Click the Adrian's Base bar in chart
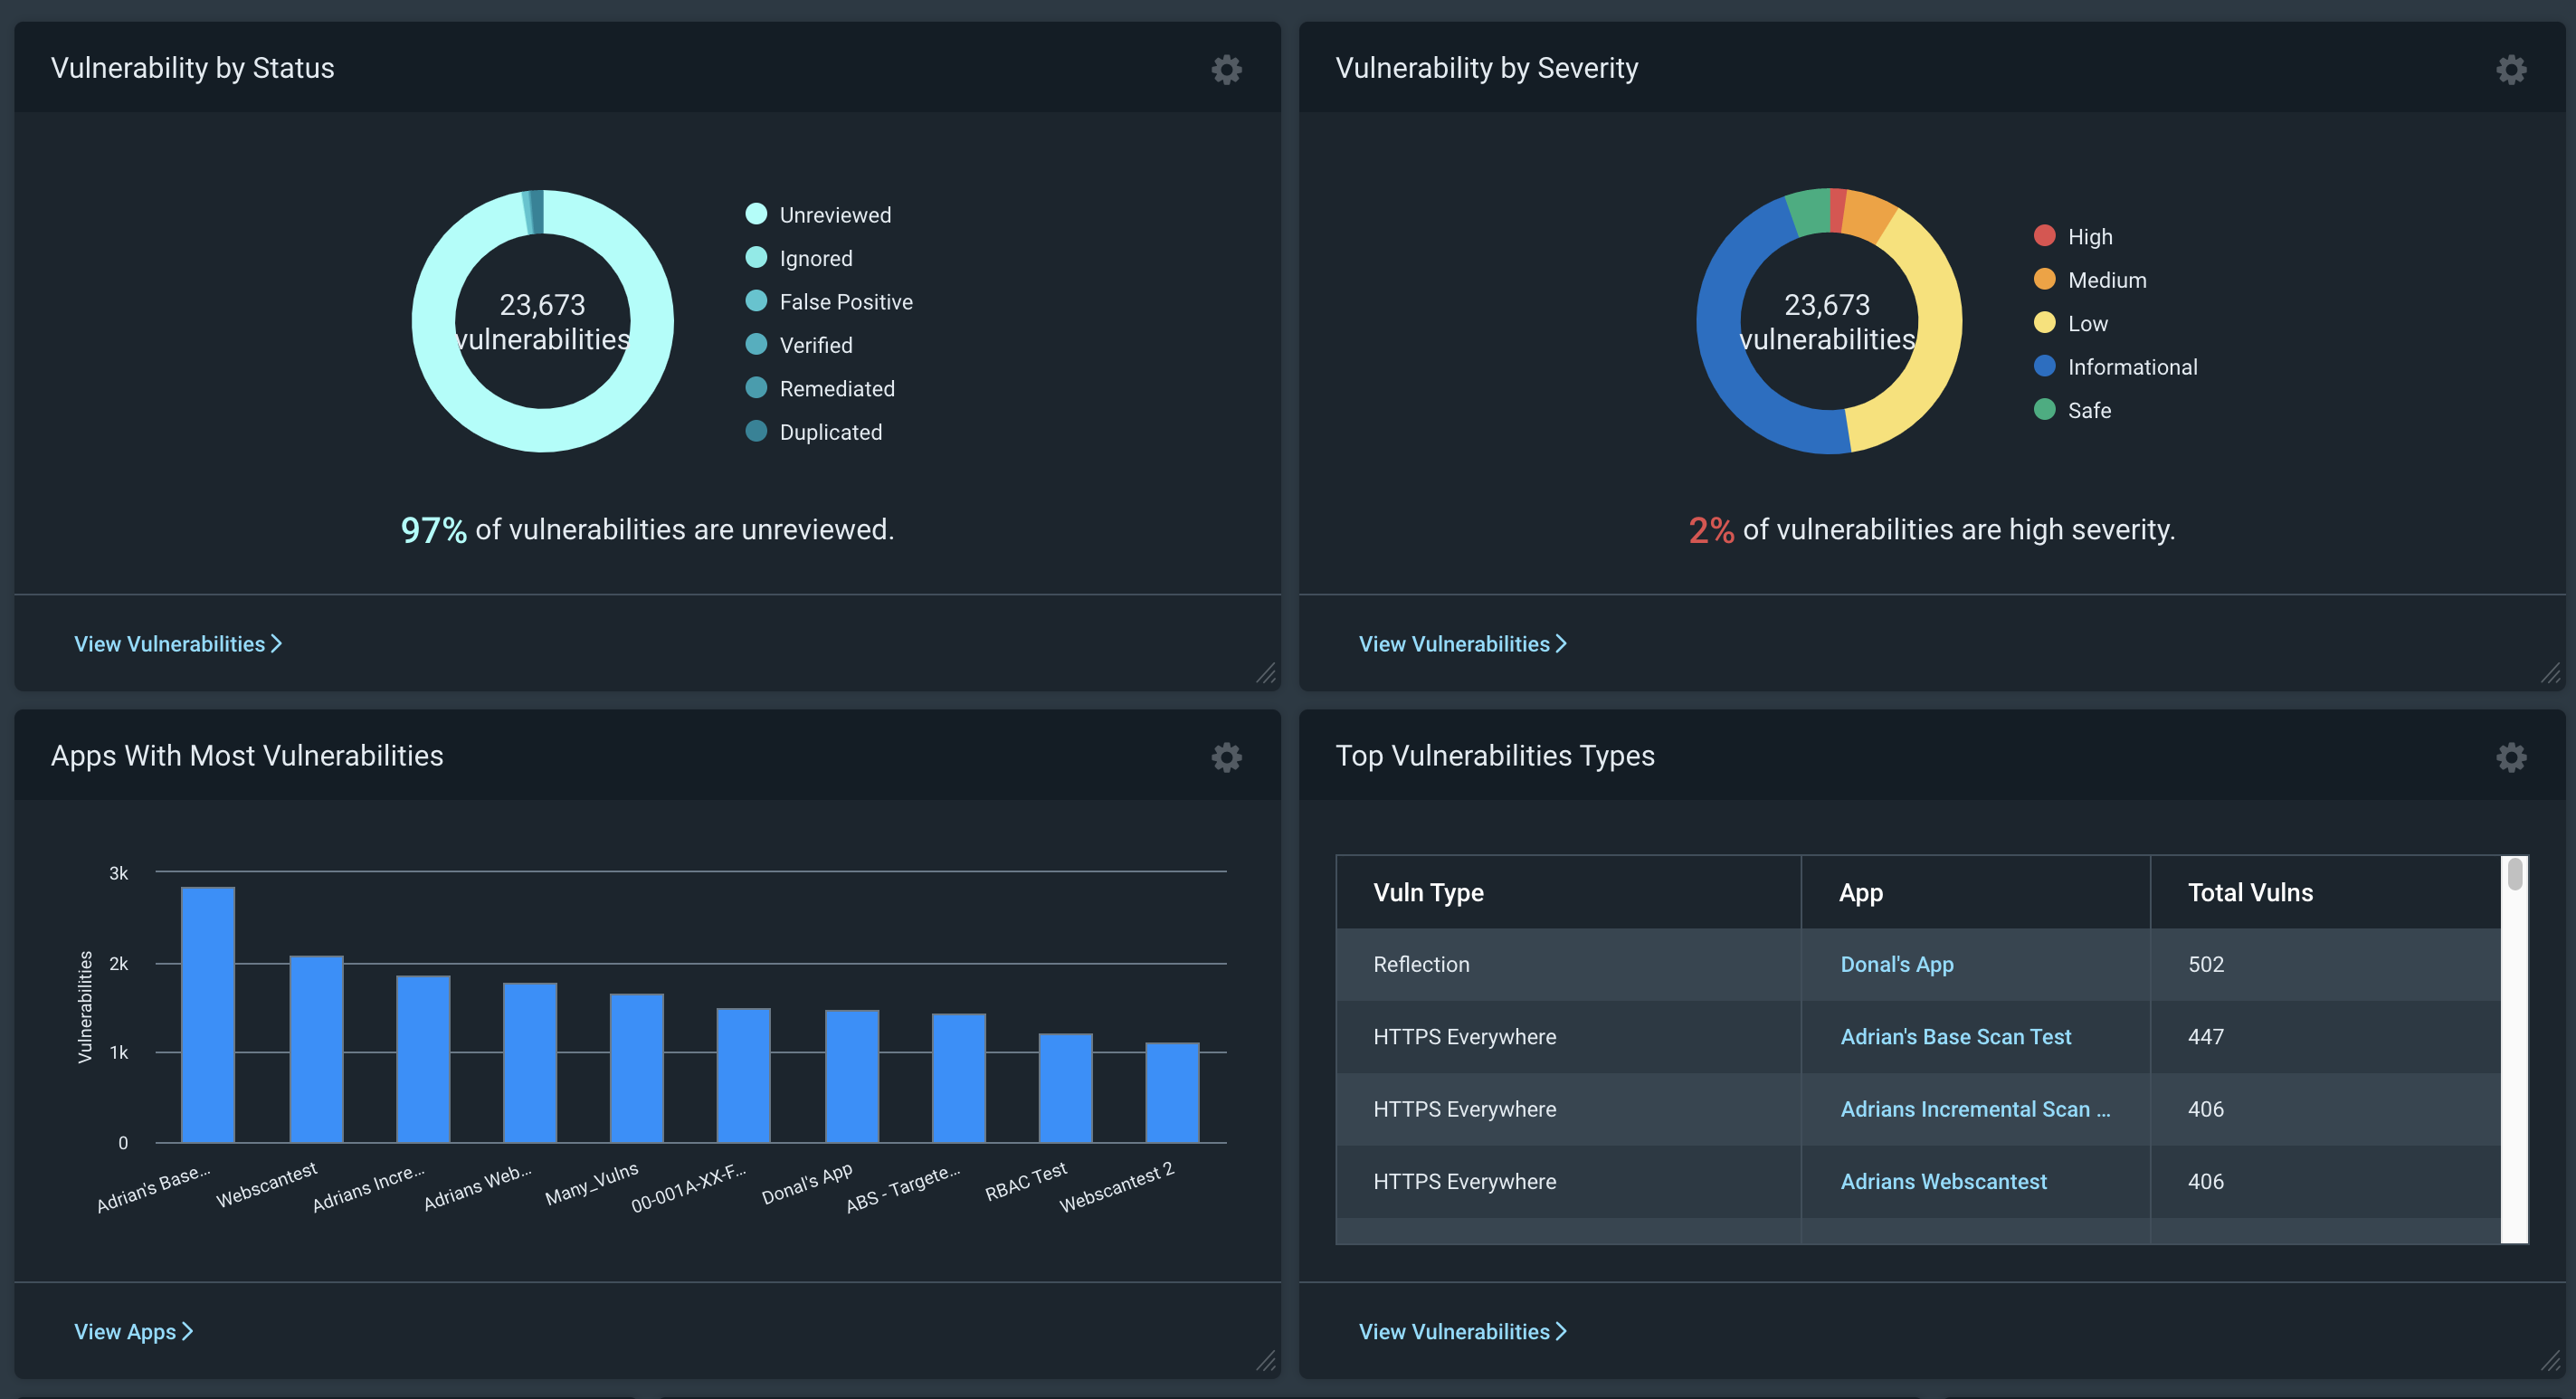The image size is (2576, 1399). (208, 1015)
